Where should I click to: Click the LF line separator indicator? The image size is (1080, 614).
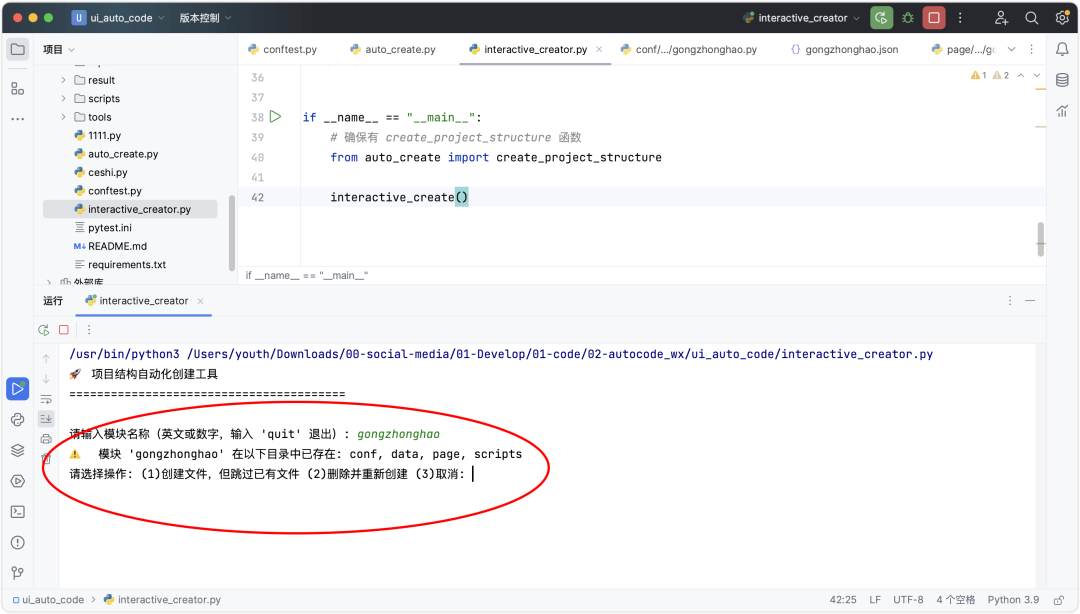point(875,600)
